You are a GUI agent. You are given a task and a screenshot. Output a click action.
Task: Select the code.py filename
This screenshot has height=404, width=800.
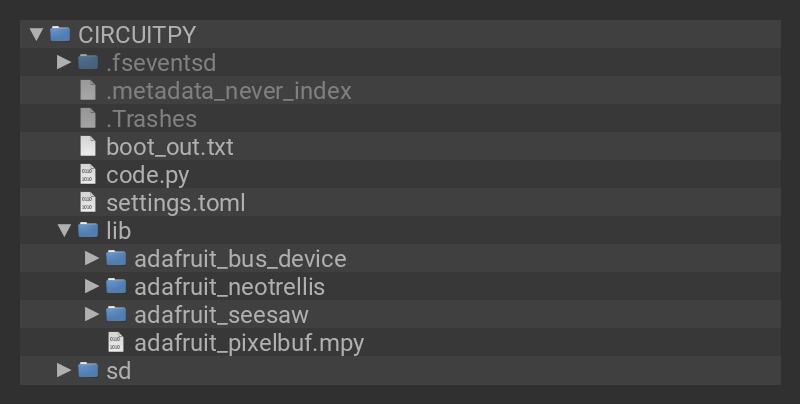(148, 175)
